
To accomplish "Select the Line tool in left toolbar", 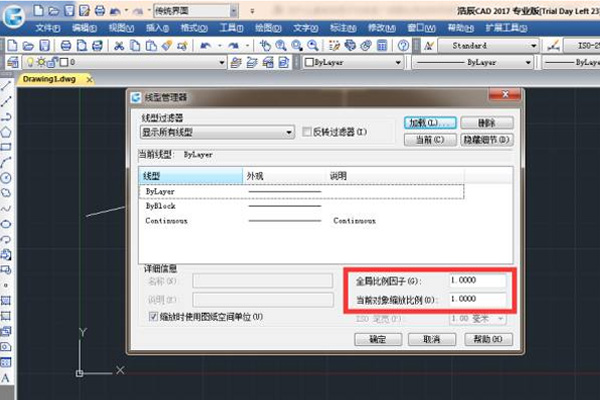I will pyautogui.click(x=6, y=87).
